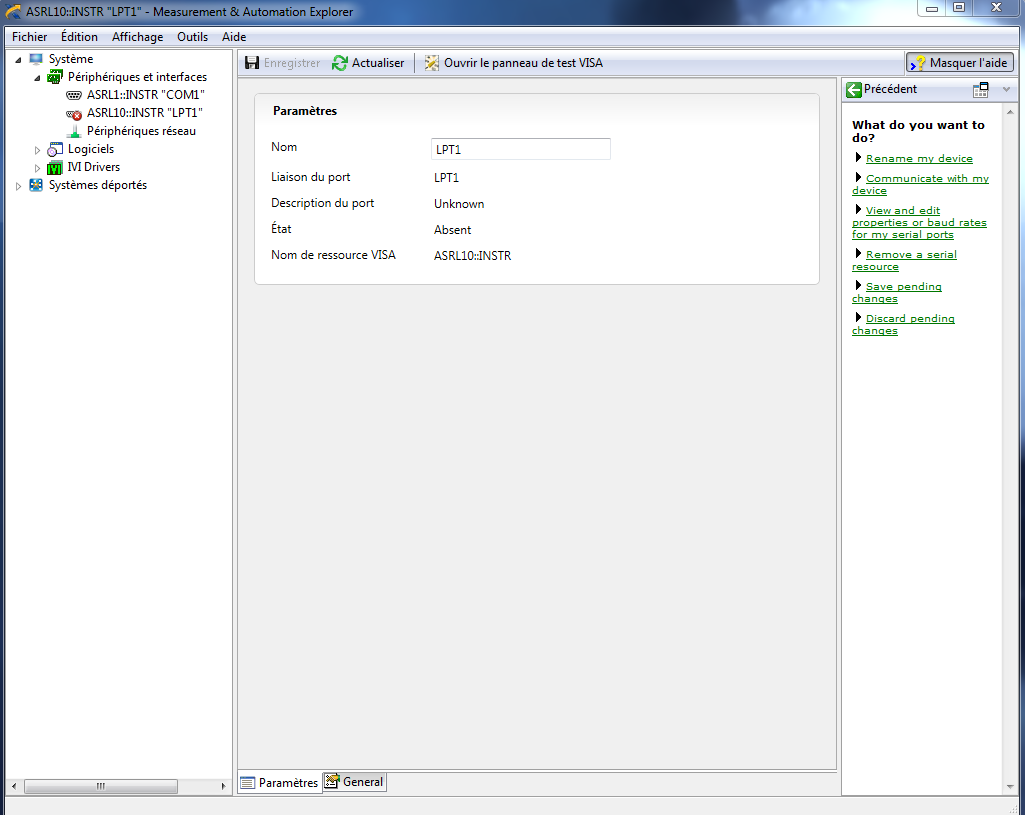The width and height of the screenshot is (1025, 815).
Task: Select ASRL1::INSTR "COM1" in tree
Action: [x=145, y=95]
